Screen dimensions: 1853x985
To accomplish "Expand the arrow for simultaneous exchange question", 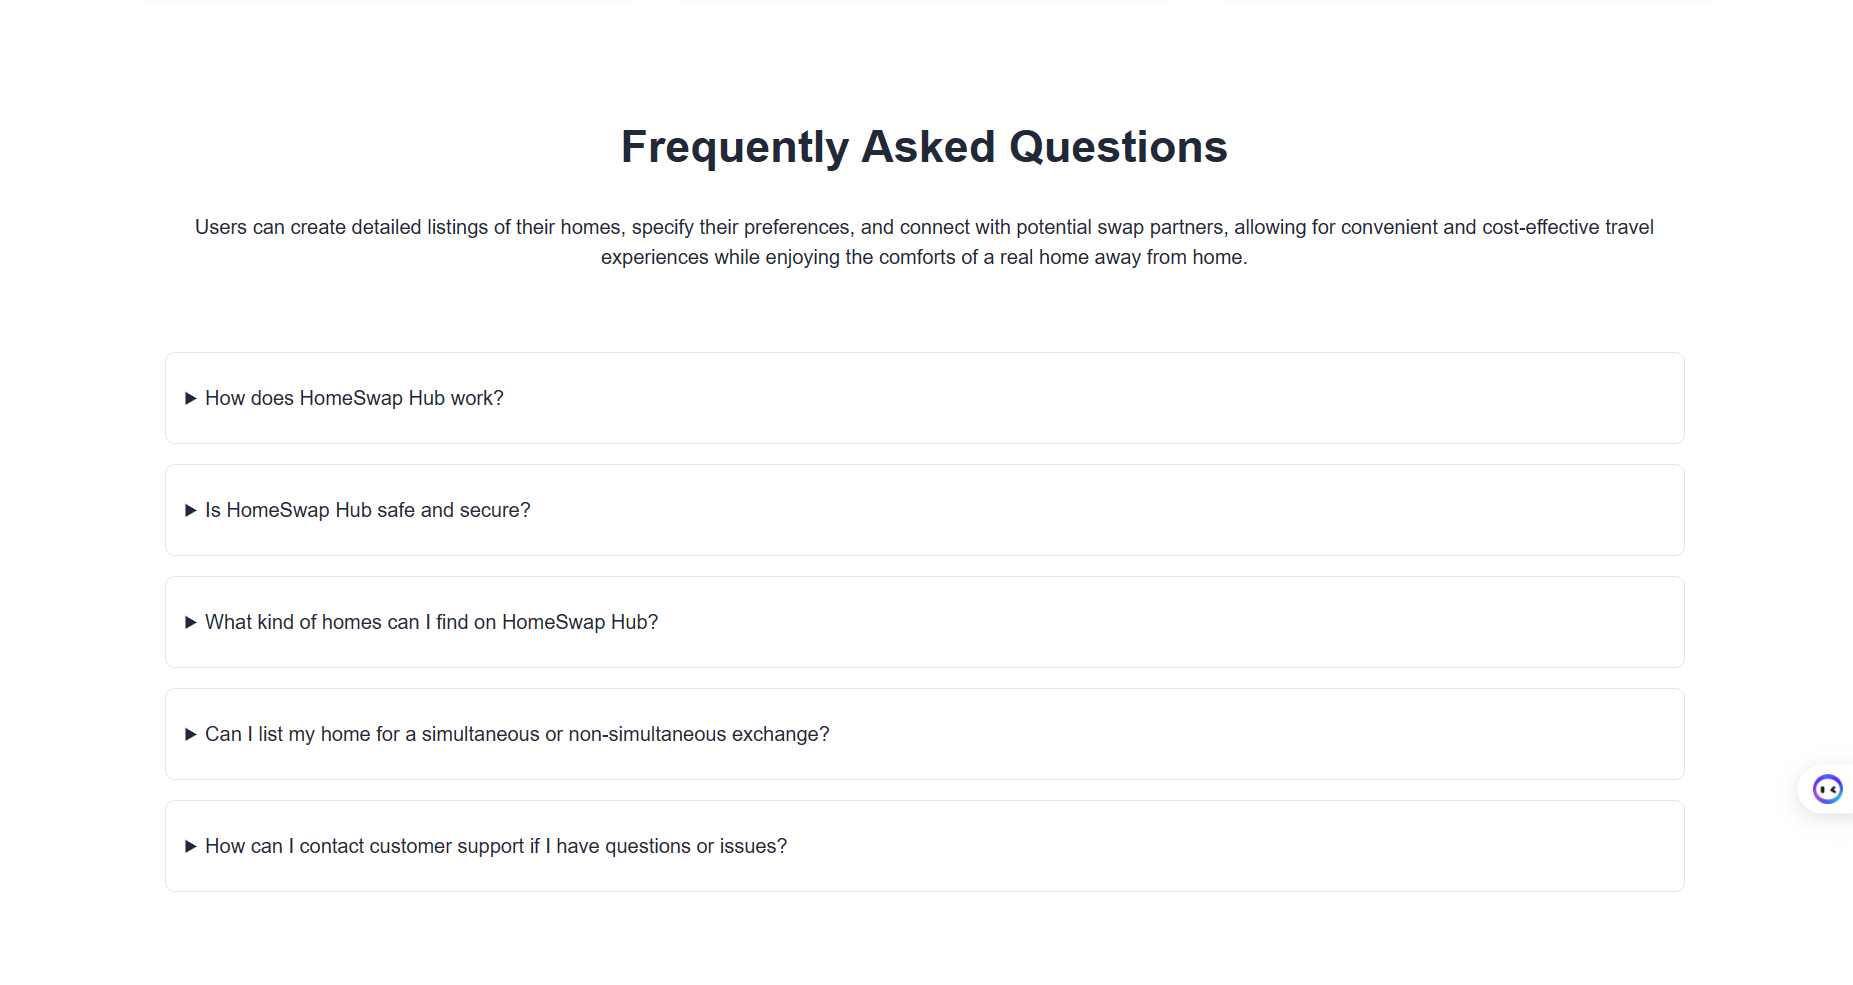I will point(190,734).
